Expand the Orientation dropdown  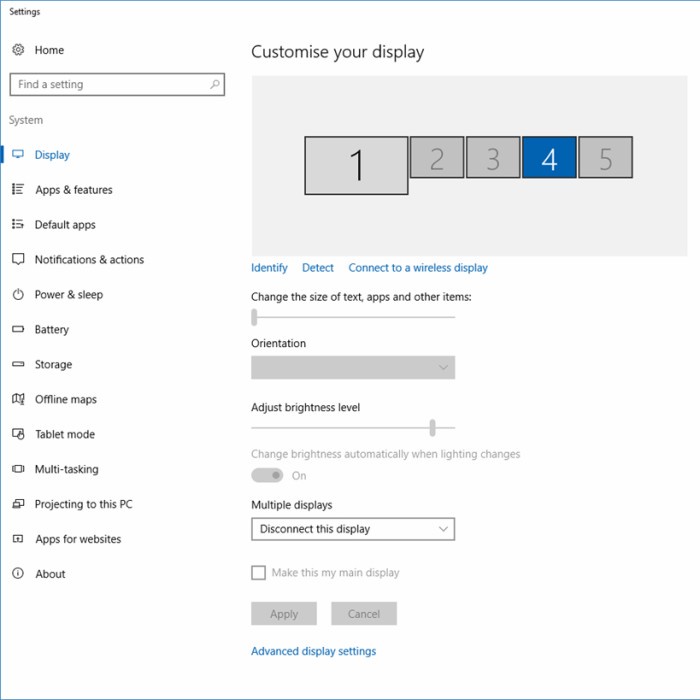coord(353,368)
